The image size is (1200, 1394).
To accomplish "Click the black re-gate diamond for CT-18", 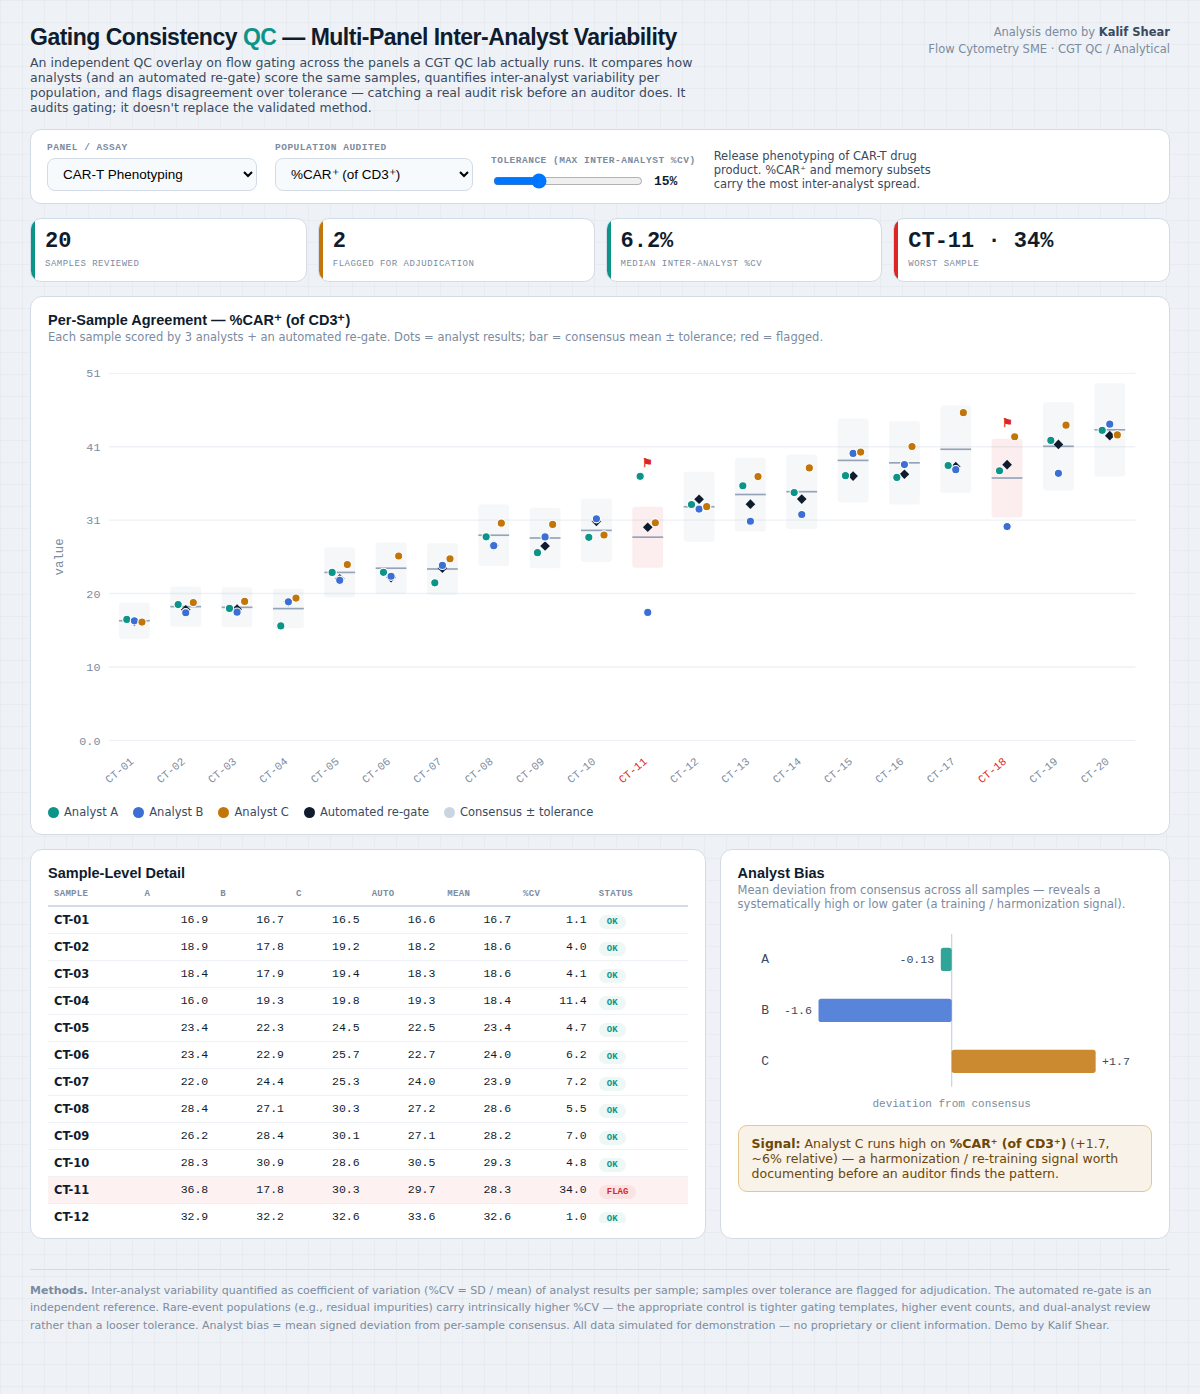I will click(1007, 465).
